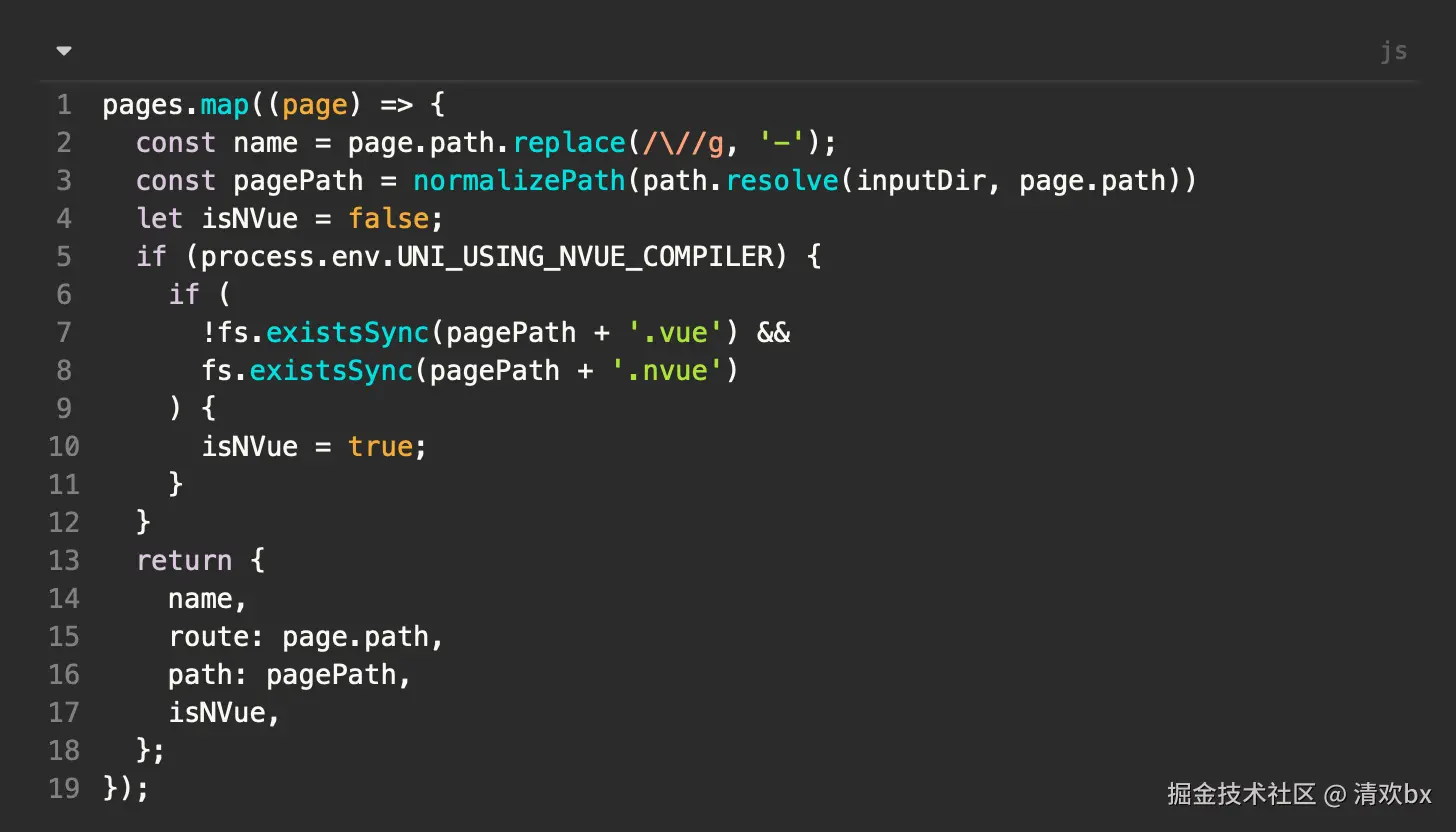The image size is (1456, 832).
Task: Click 'pages.map((page) => {' on line 1
Action: 273,105
